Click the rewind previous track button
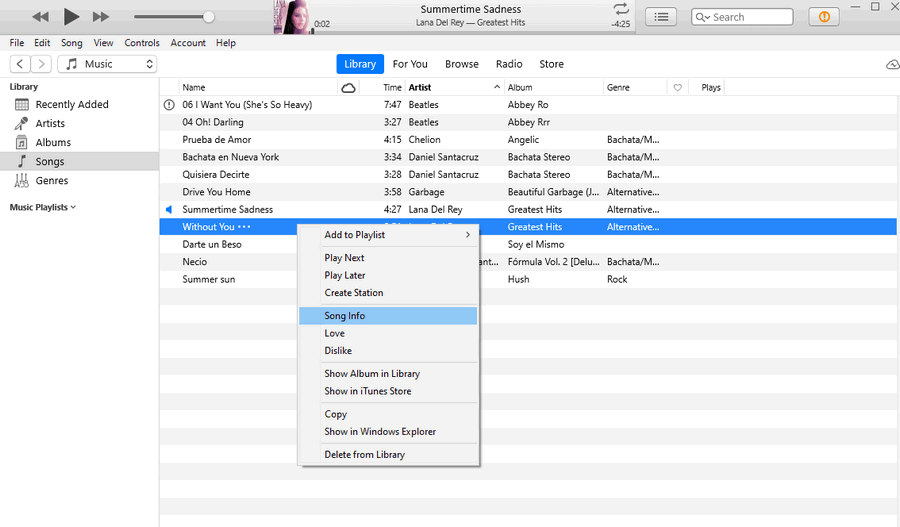 [40, 17]
